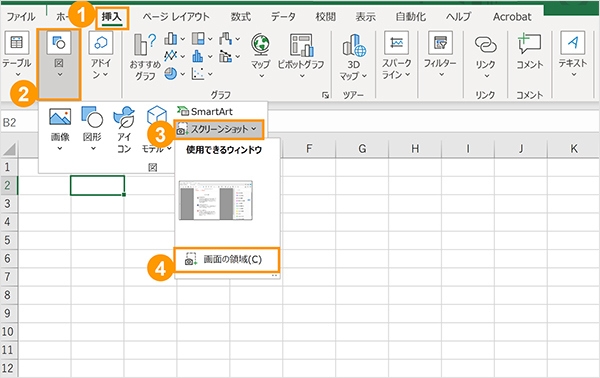The height and width of the screenshot is (378, 600).
Task: Select column header F
Action: [x=309, y=148]
